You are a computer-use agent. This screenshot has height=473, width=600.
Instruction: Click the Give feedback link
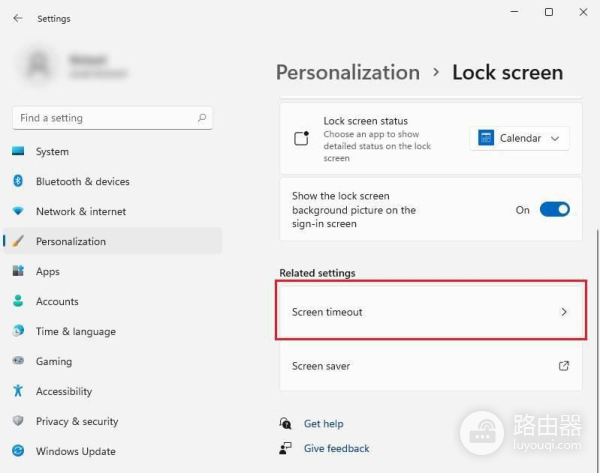tap(336, 449)
